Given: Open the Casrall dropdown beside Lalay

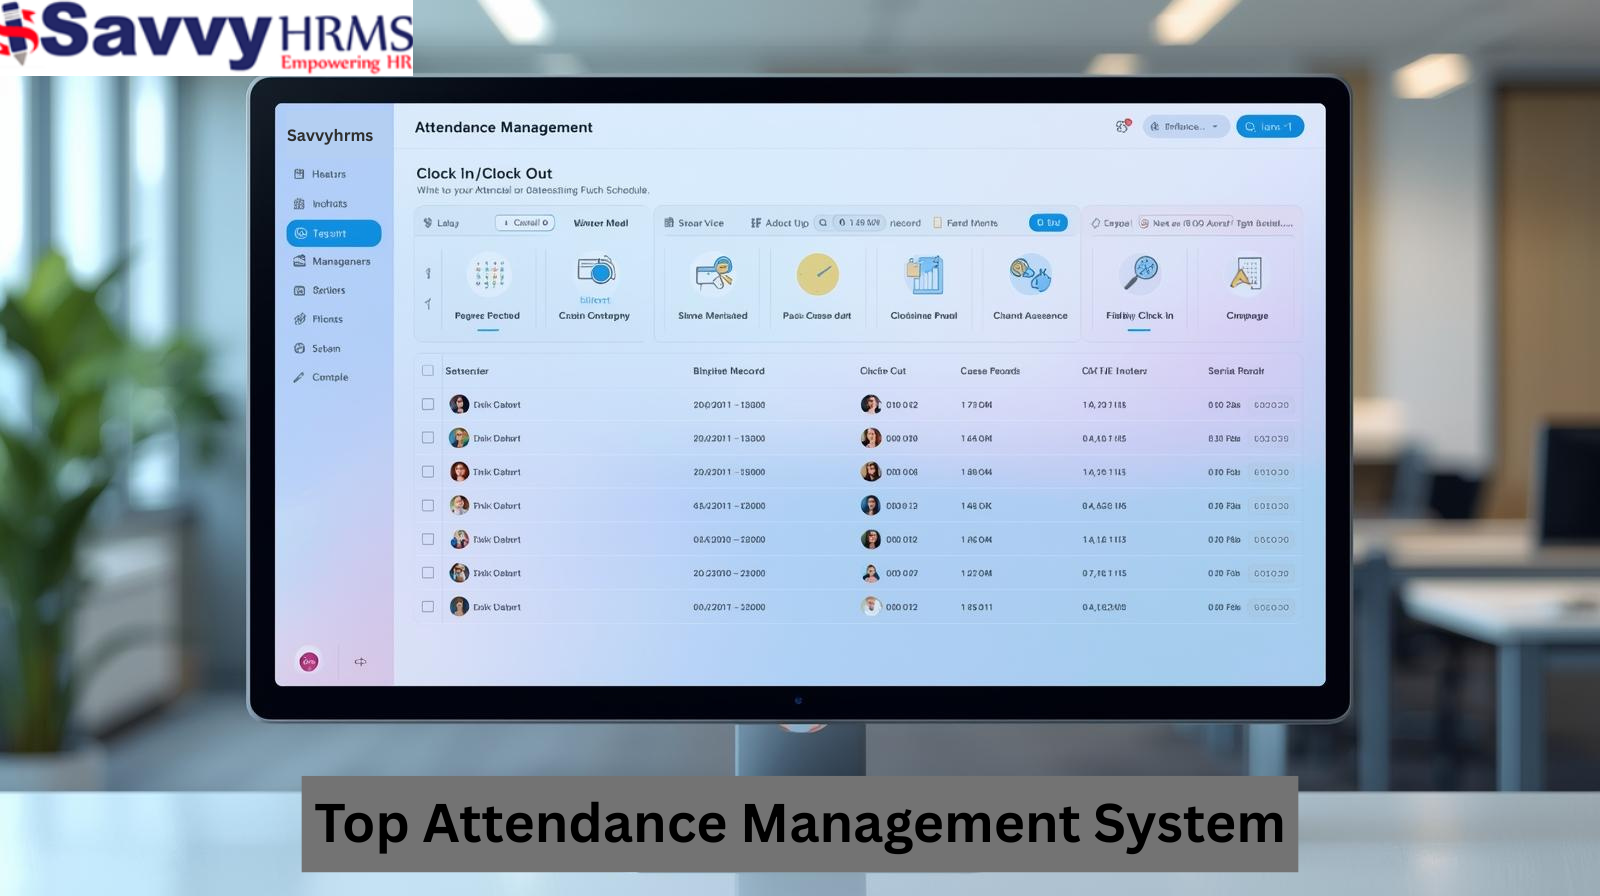Looking at the screenshot, I should pos(525,223).
